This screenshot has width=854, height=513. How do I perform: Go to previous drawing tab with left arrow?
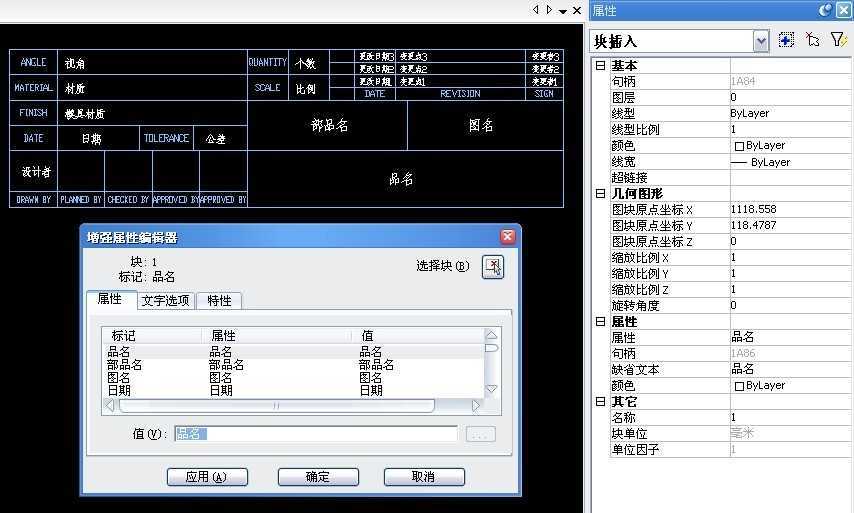[535, 10]
